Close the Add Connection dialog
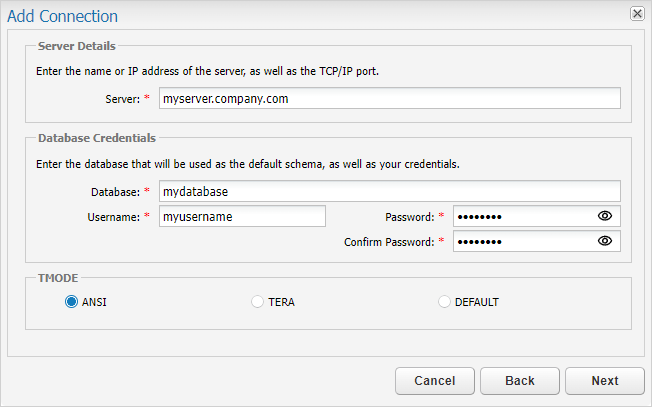652x407 pixels. (x=637, y=14)
